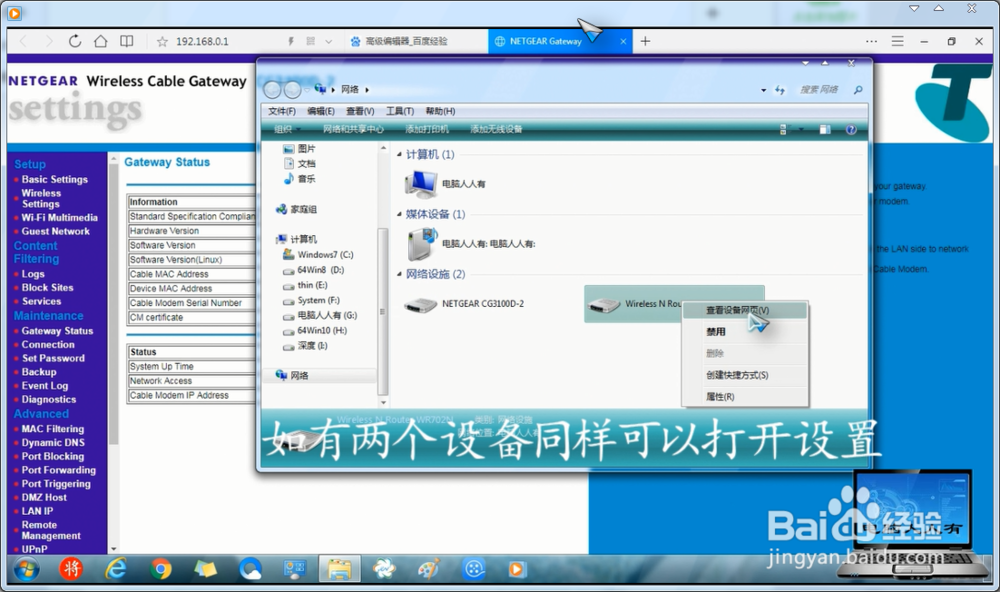Image resolution: width=1000 pixels, height=592 pixels.
Task: Click 网络和共享中心 toolbar button
Action: tap(353, 130)
